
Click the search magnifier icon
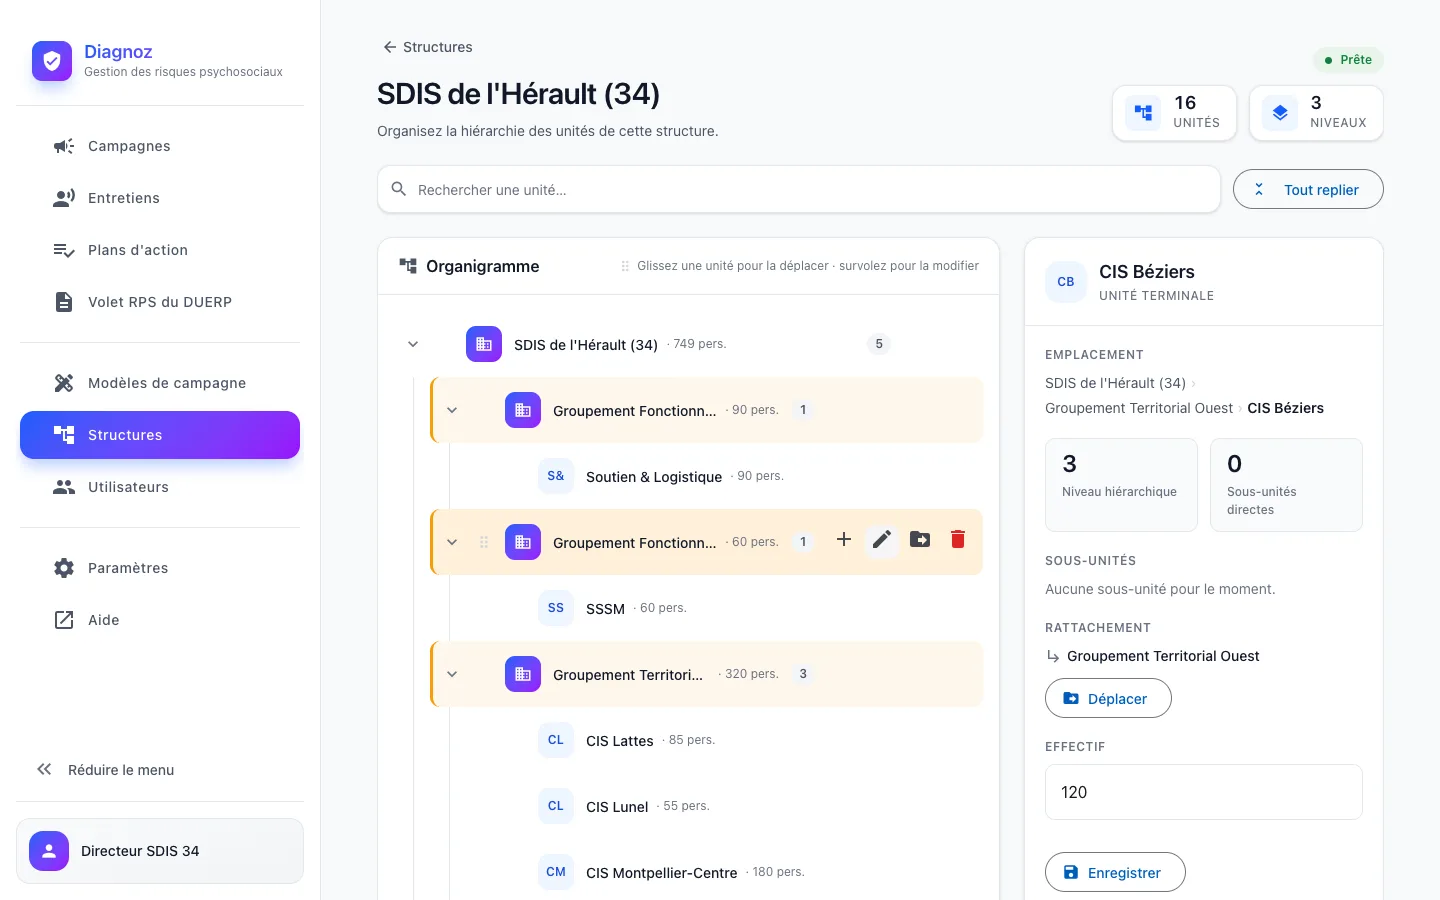(x=398, y=189)
